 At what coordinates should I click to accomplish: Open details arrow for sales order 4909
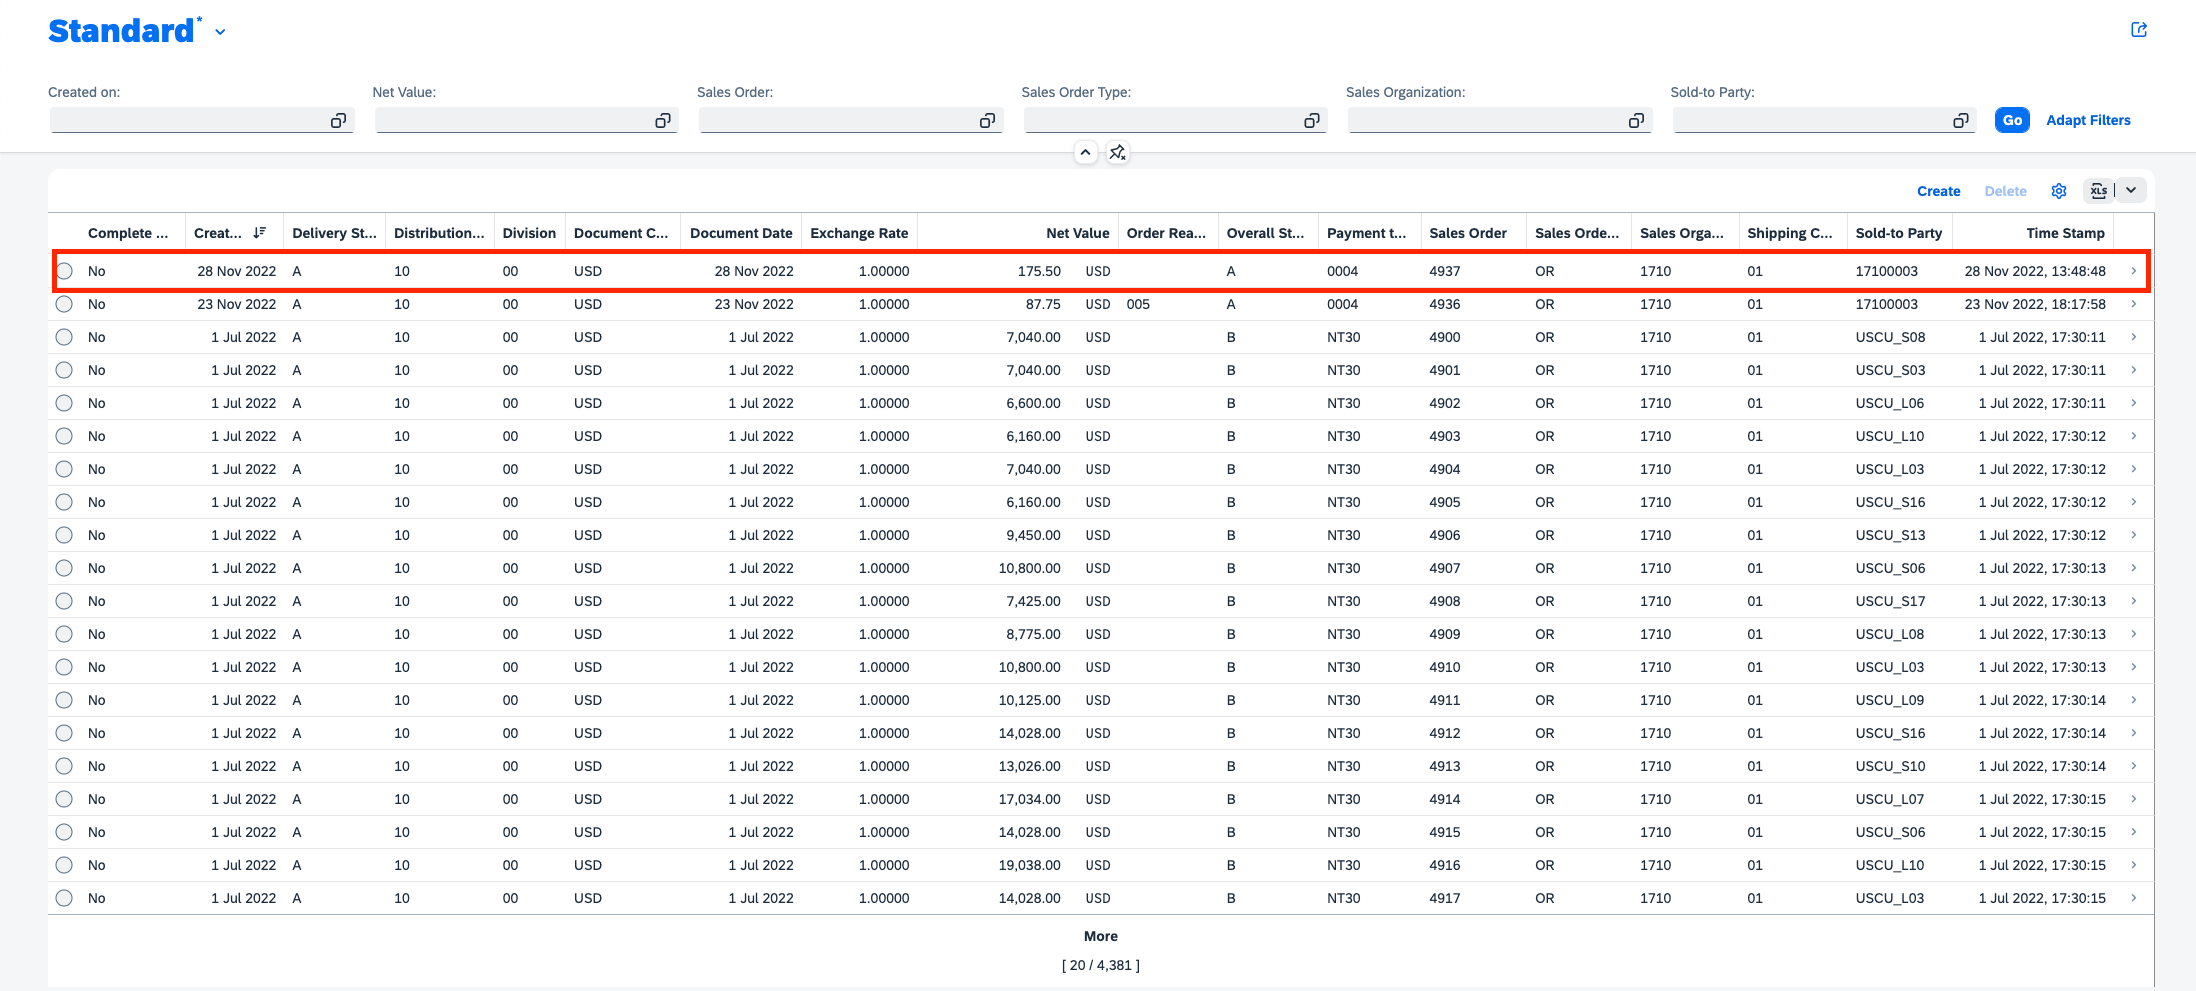coord(2133,634)
